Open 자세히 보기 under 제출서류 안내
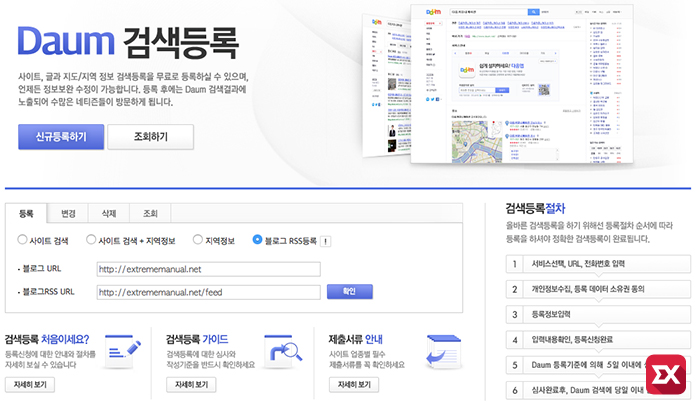Screen dimensions: 696x405 pyautogui.click(x=354, y=385)
